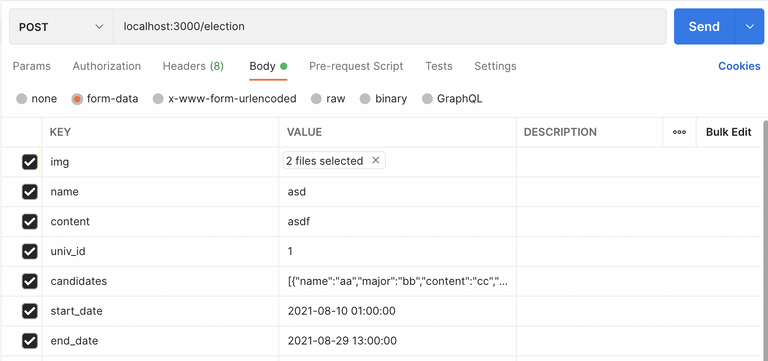Remove the selected files with X icon
768x361 pixels.
pos(376,160)
